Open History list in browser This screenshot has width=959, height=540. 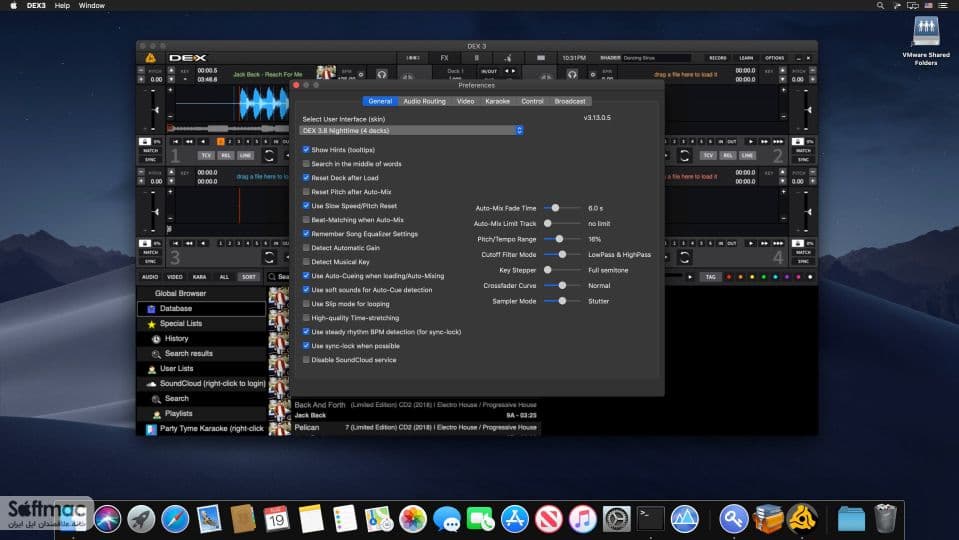tap(202, 339)
